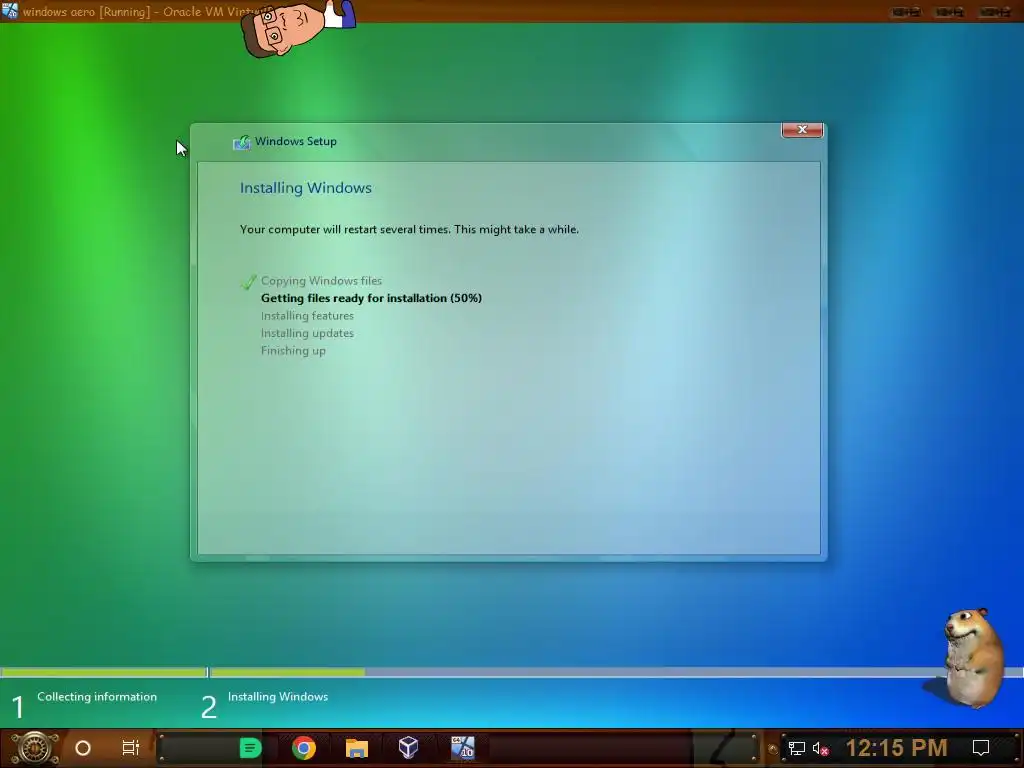Click 'Copying Windows files' step

pos(321,281)
